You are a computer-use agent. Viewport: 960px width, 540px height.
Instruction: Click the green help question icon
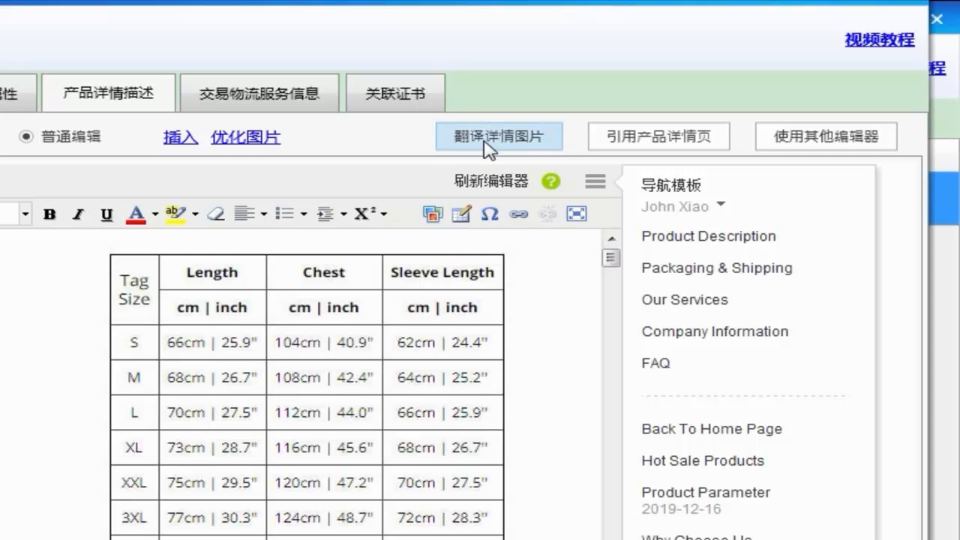[551, 181]
